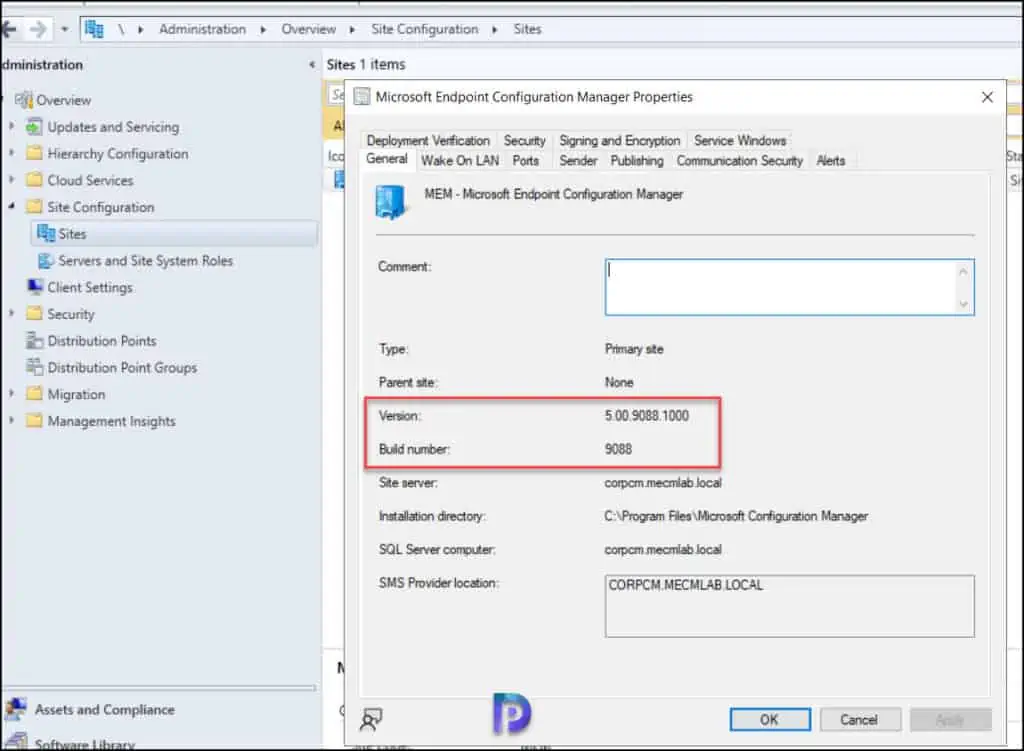Click the Cloud Services folder icon
The width and height of the screenshot is (1024, 751).
pyautogui.click(x=34, y=180)
